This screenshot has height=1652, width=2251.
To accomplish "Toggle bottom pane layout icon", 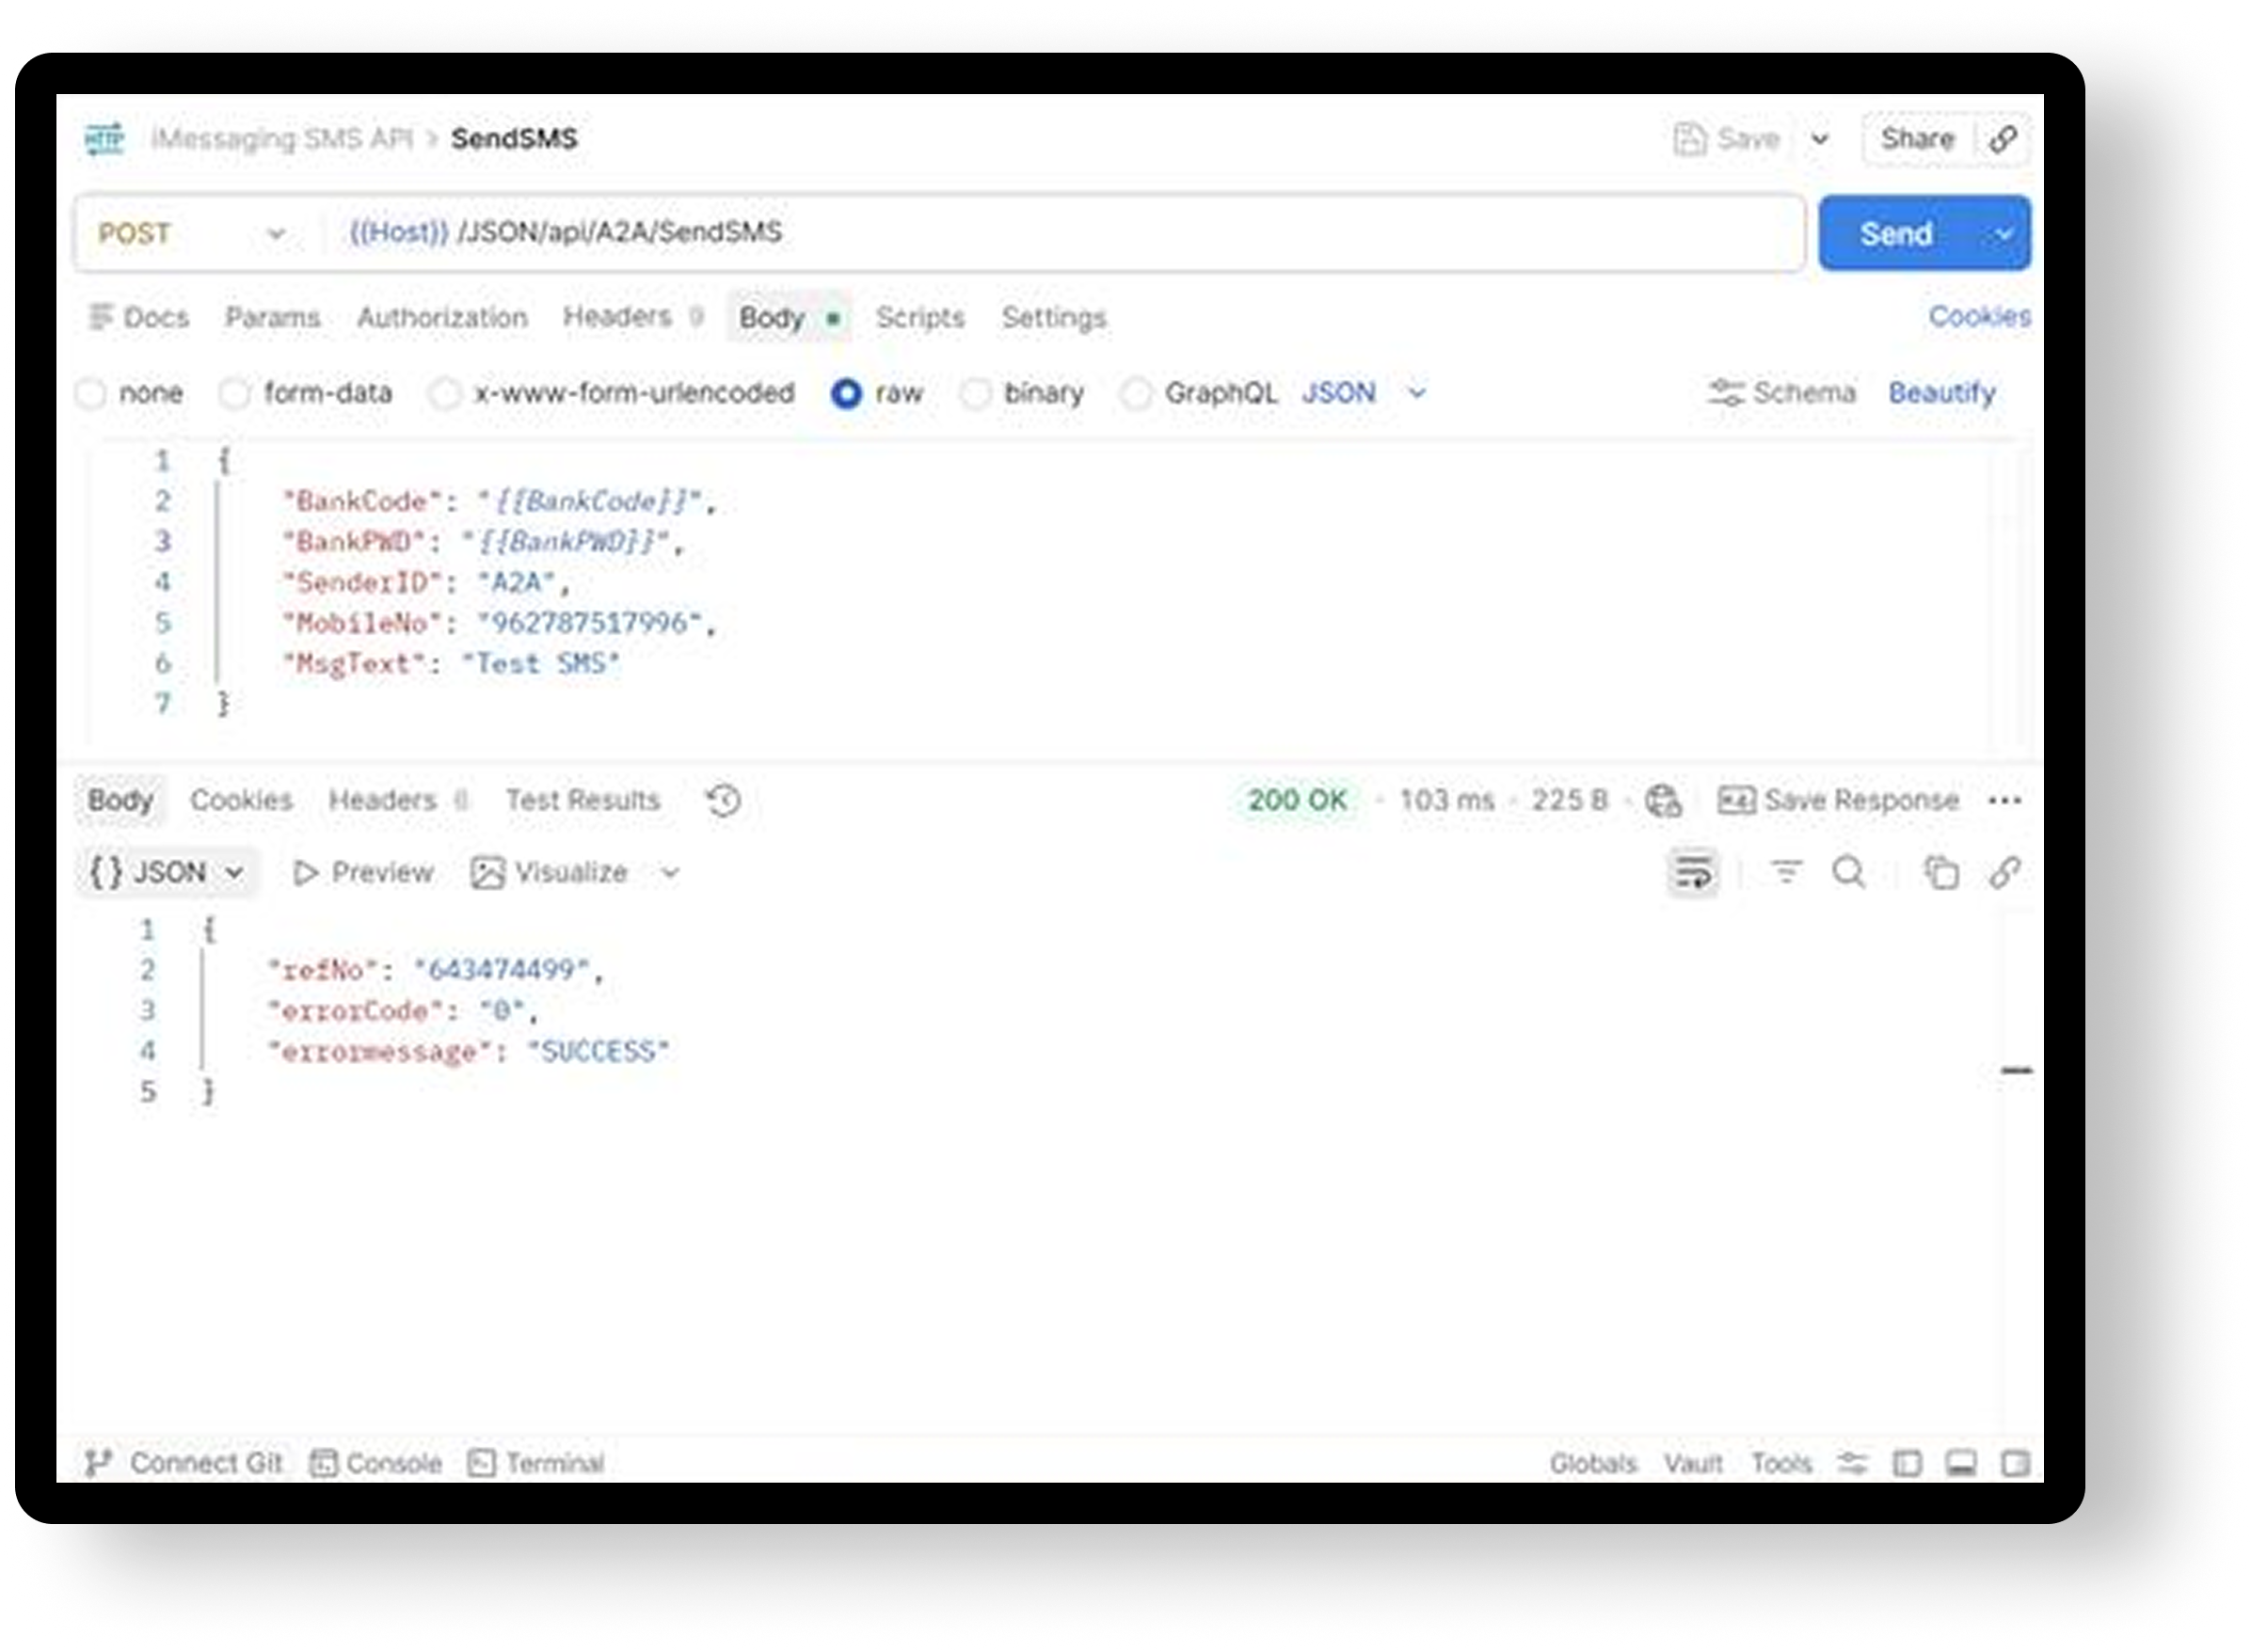I will pos(1961,1463).
